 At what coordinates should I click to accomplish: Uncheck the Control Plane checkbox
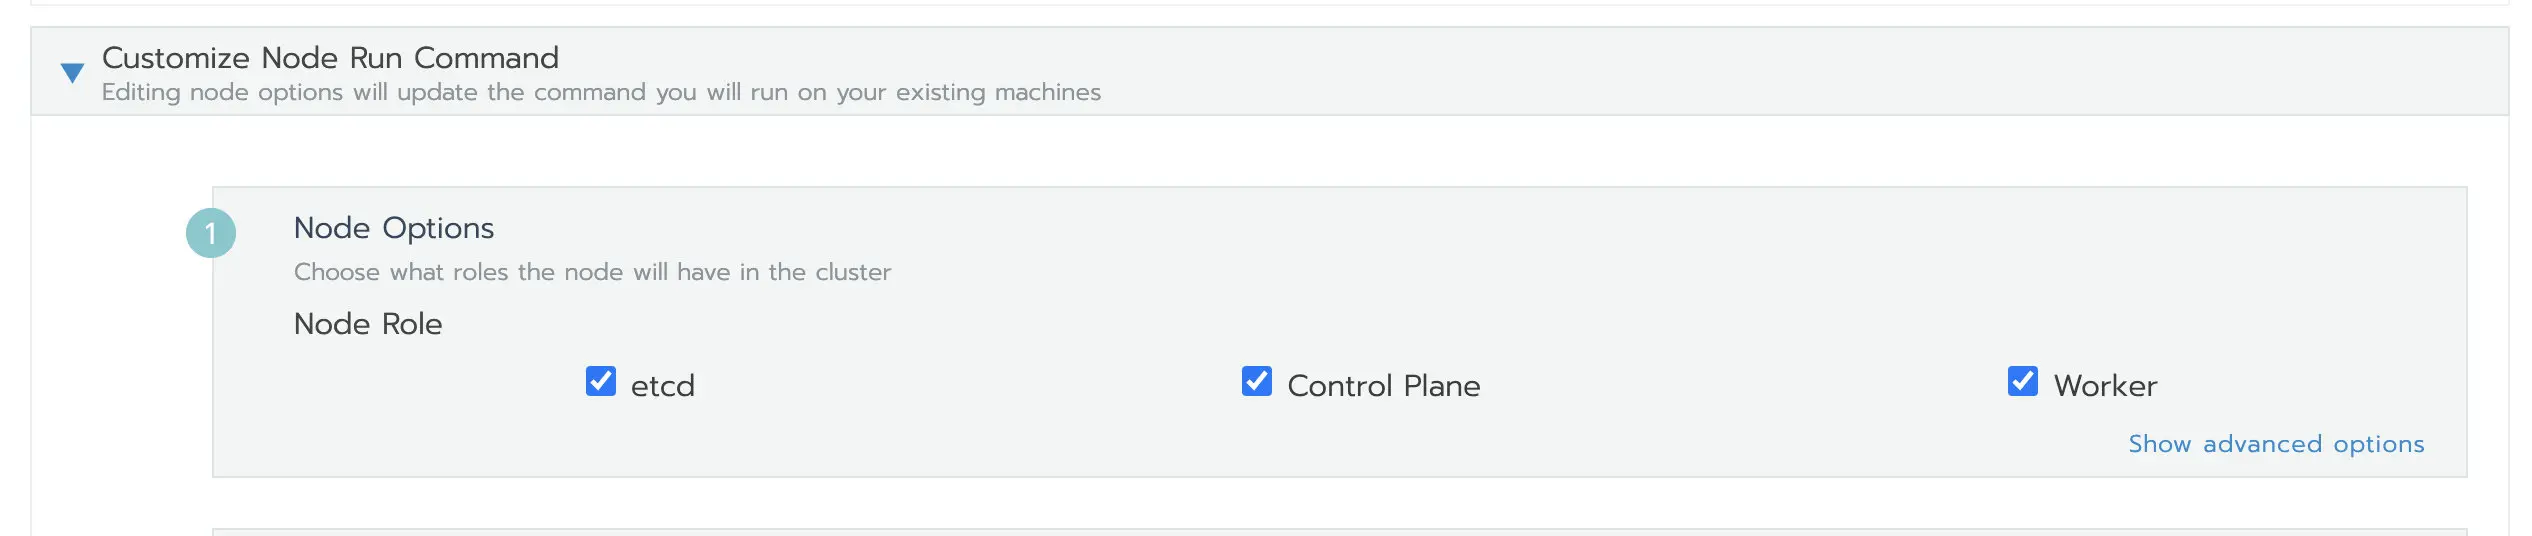(1257, 381)
